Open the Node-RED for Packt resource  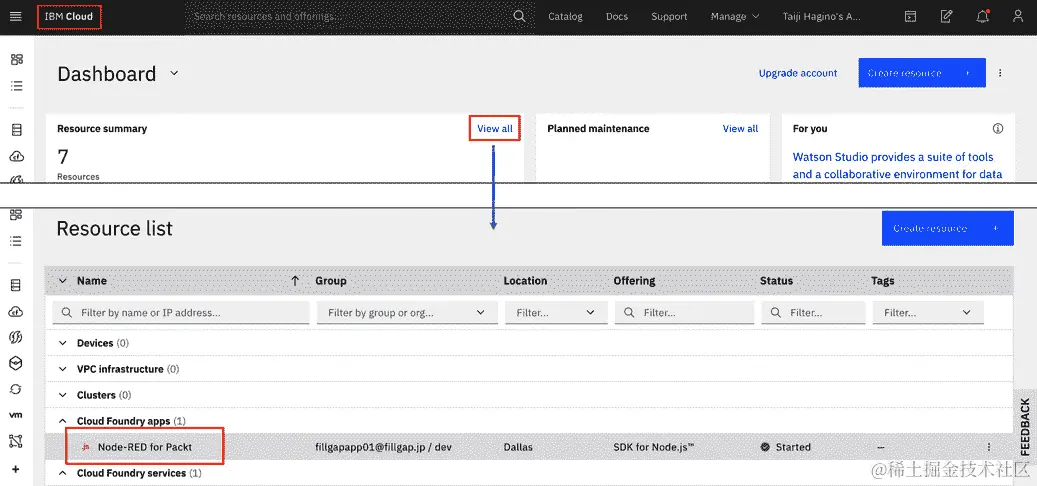(145, 447)
